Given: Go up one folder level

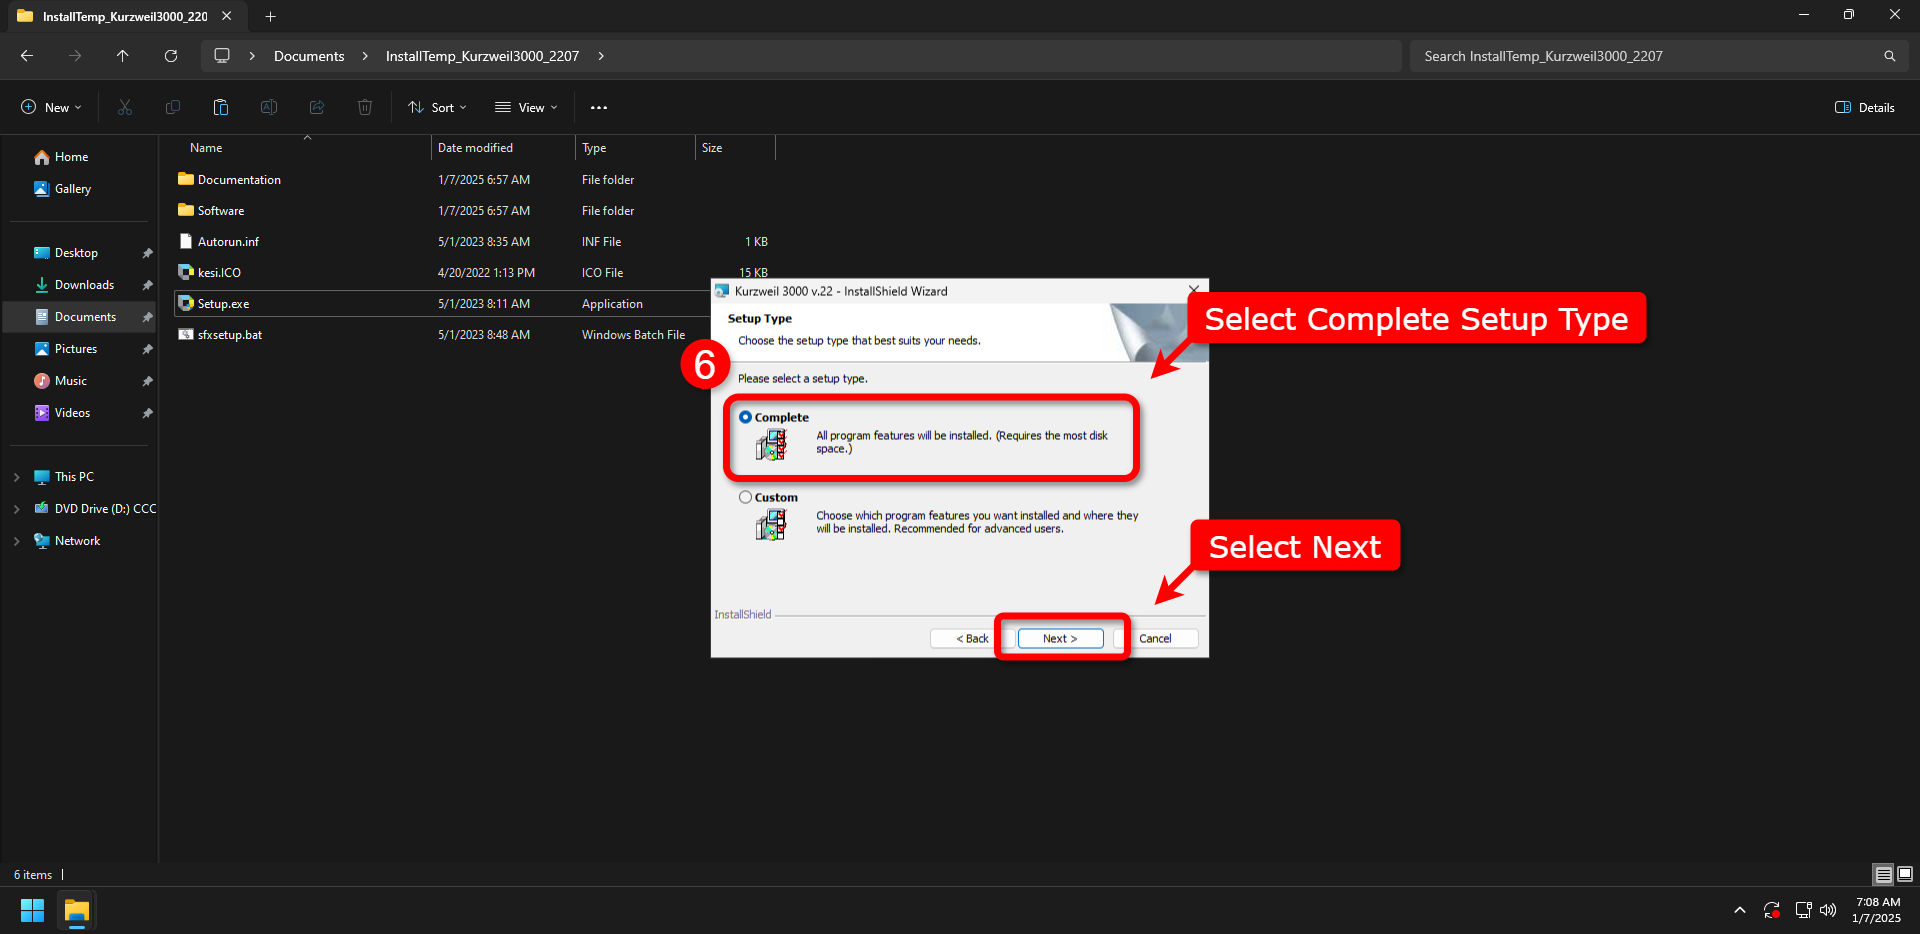Looking at the screenshot, I should (123, 56).
